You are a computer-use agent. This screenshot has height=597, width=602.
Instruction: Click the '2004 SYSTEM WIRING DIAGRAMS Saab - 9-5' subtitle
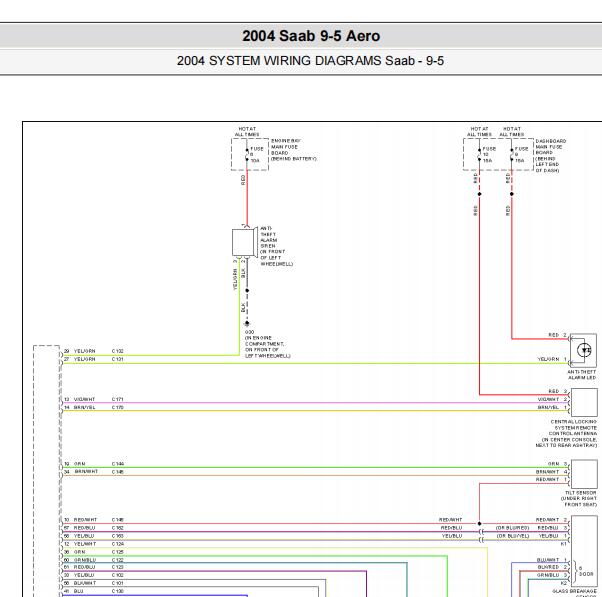pyautogui.click(x=310, y=61)
